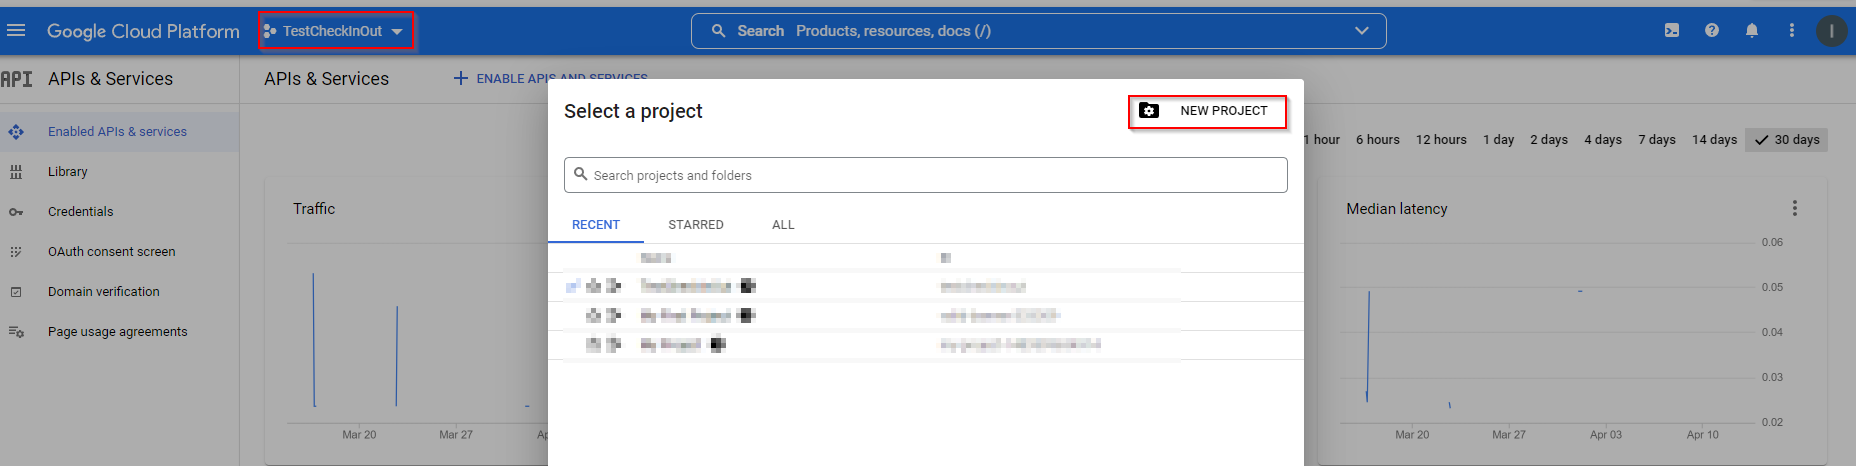Screen dimensions: 1856x466
Task: Click the user account avatar
Action: tap(1831, 31)
